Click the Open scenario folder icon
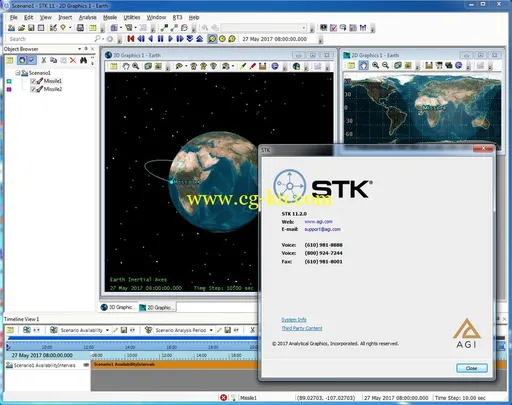 (x=21, y=28)
